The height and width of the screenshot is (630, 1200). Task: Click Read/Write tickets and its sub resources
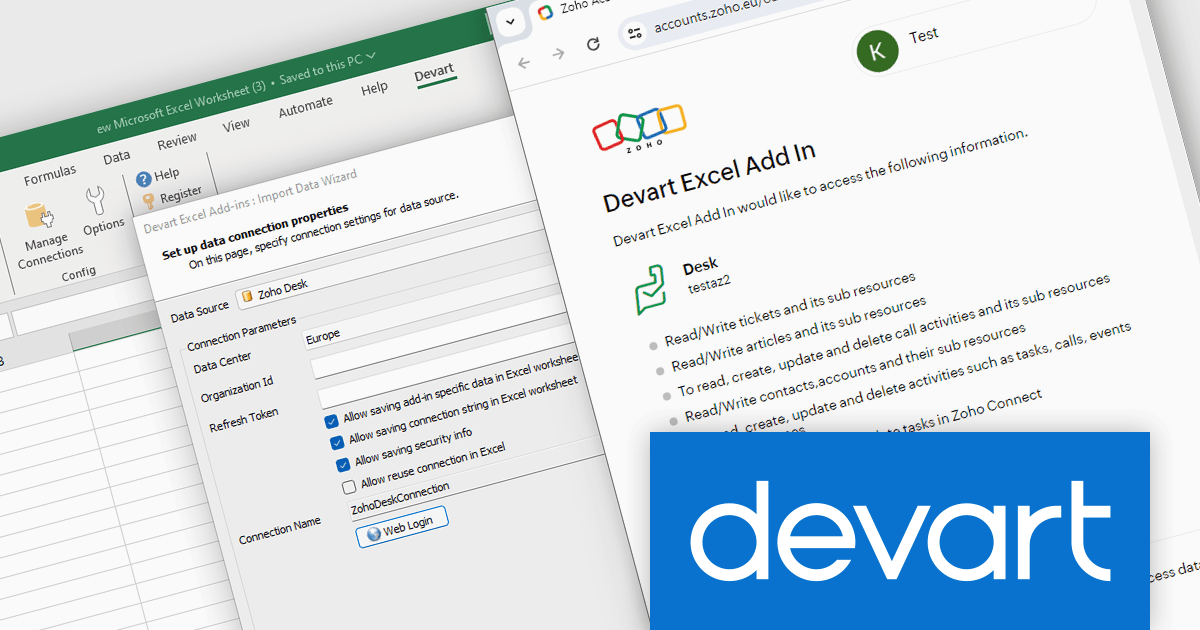pyautogui.click(x=792, y=308)
